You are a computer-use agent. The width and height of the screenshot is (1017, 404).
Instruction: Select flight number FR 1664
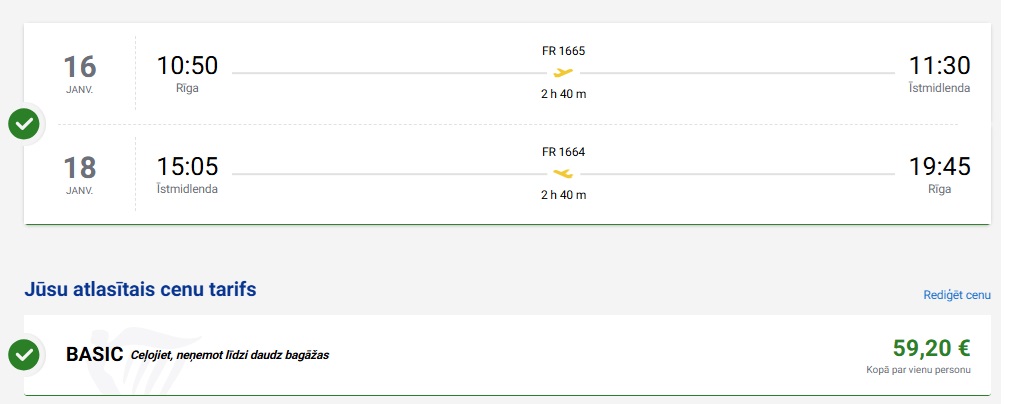[x=563, y=152]
